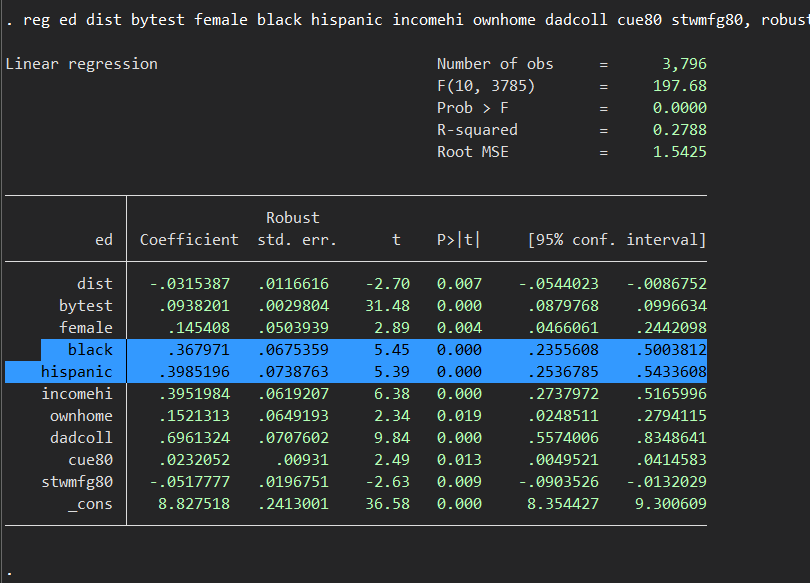Click the 'ed' dependent variable header
Screen dimensions: 810x583
tap(104, 240)
